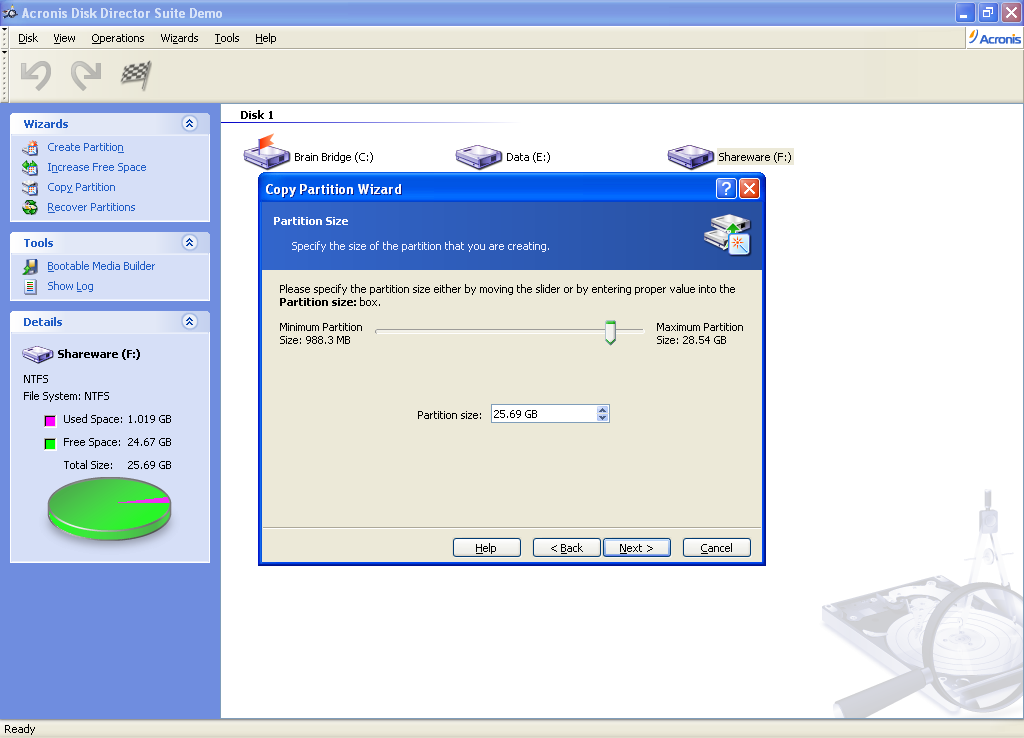The width and height of the screenshot is (1024, 738).
Task: Close the Copy Partition Wizard dialog
Action: 749,189
